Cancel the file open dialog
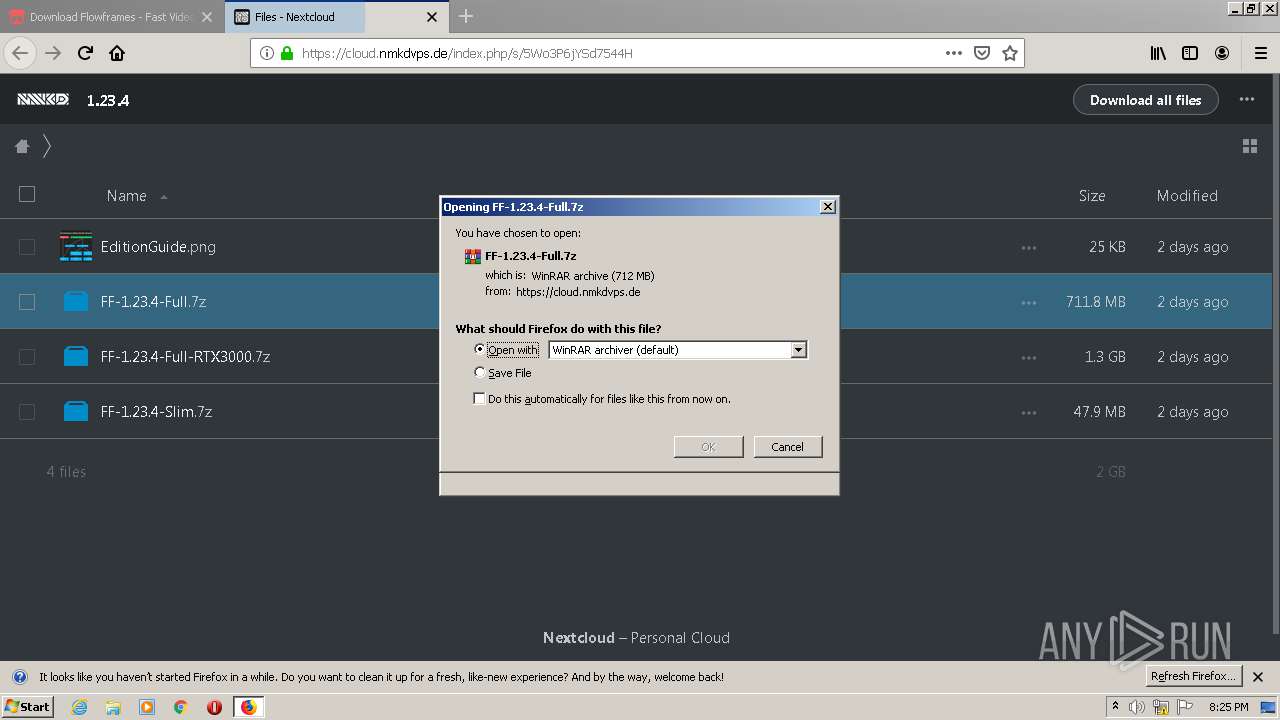Image resolution: width=1280 pixels, height=720 pixels. click(787, 447)
